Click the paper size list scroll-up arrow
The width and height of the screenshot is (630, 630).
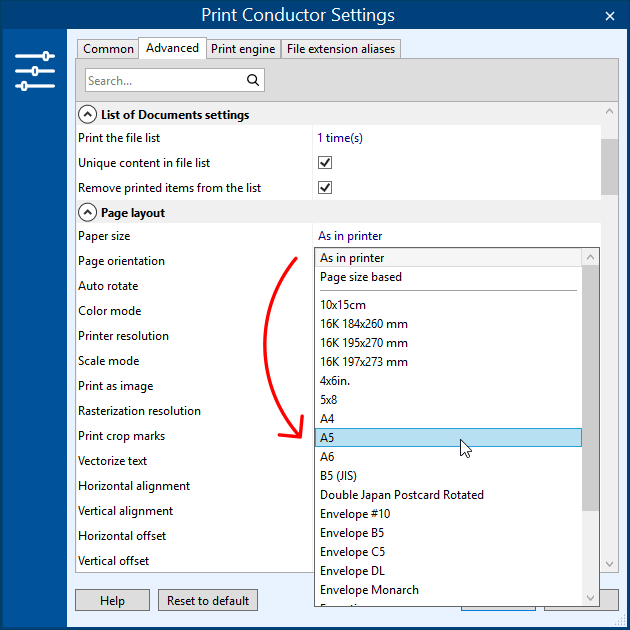pyautogui.click(x=590, y=257)
